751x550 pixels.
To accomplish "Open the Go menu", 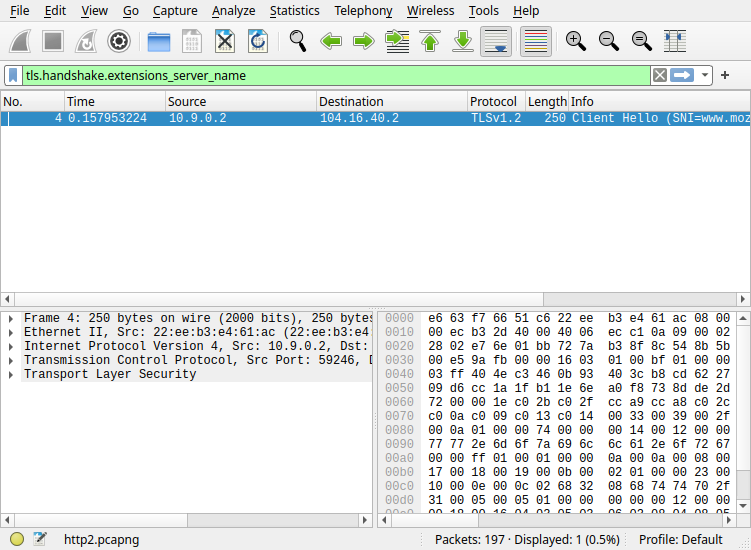I will (x=131, y=11).
